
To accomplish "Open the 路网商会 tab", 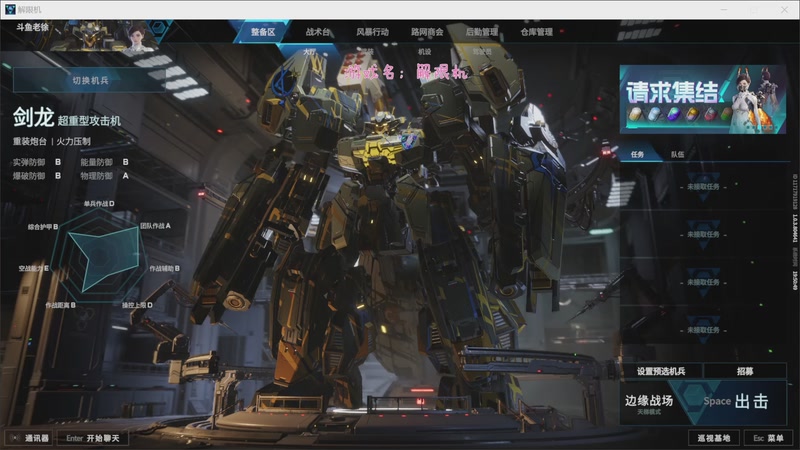I will (x=427, y=32).
